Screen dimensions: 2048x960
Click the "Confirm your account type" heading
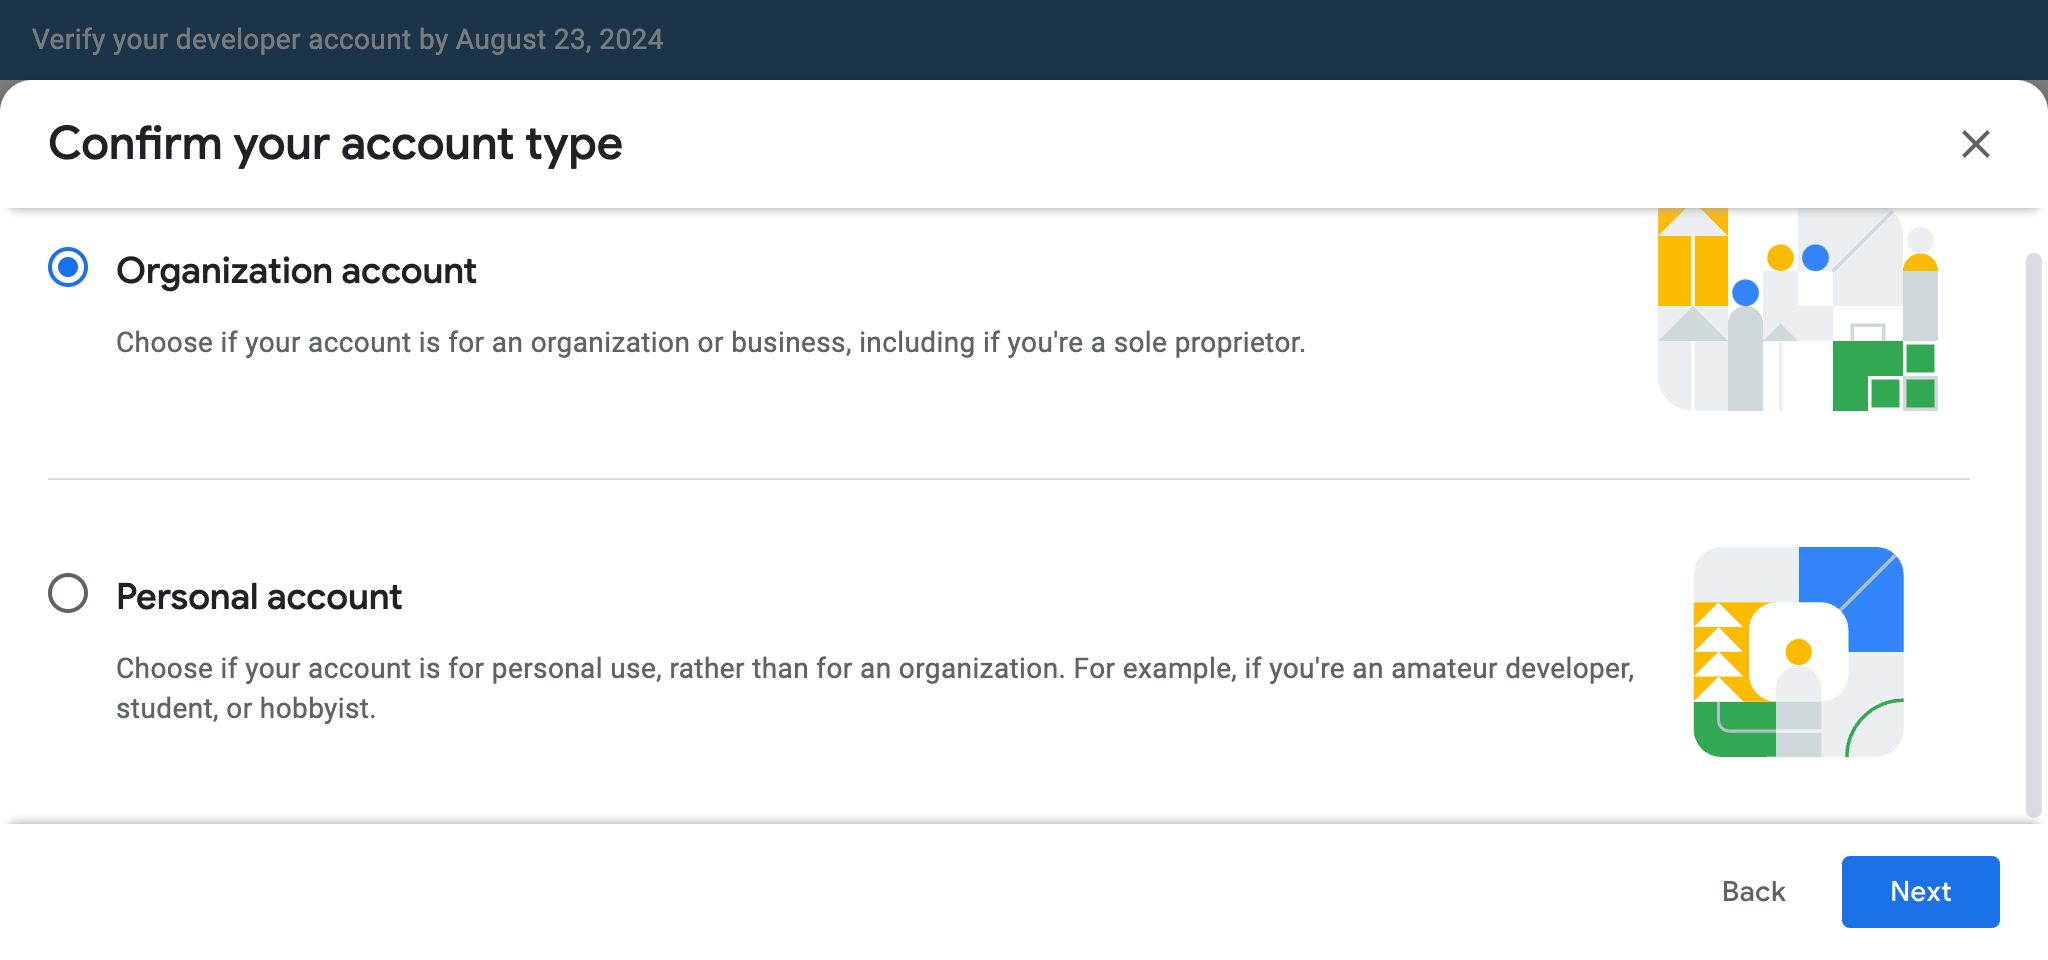(x=335, y=144)
